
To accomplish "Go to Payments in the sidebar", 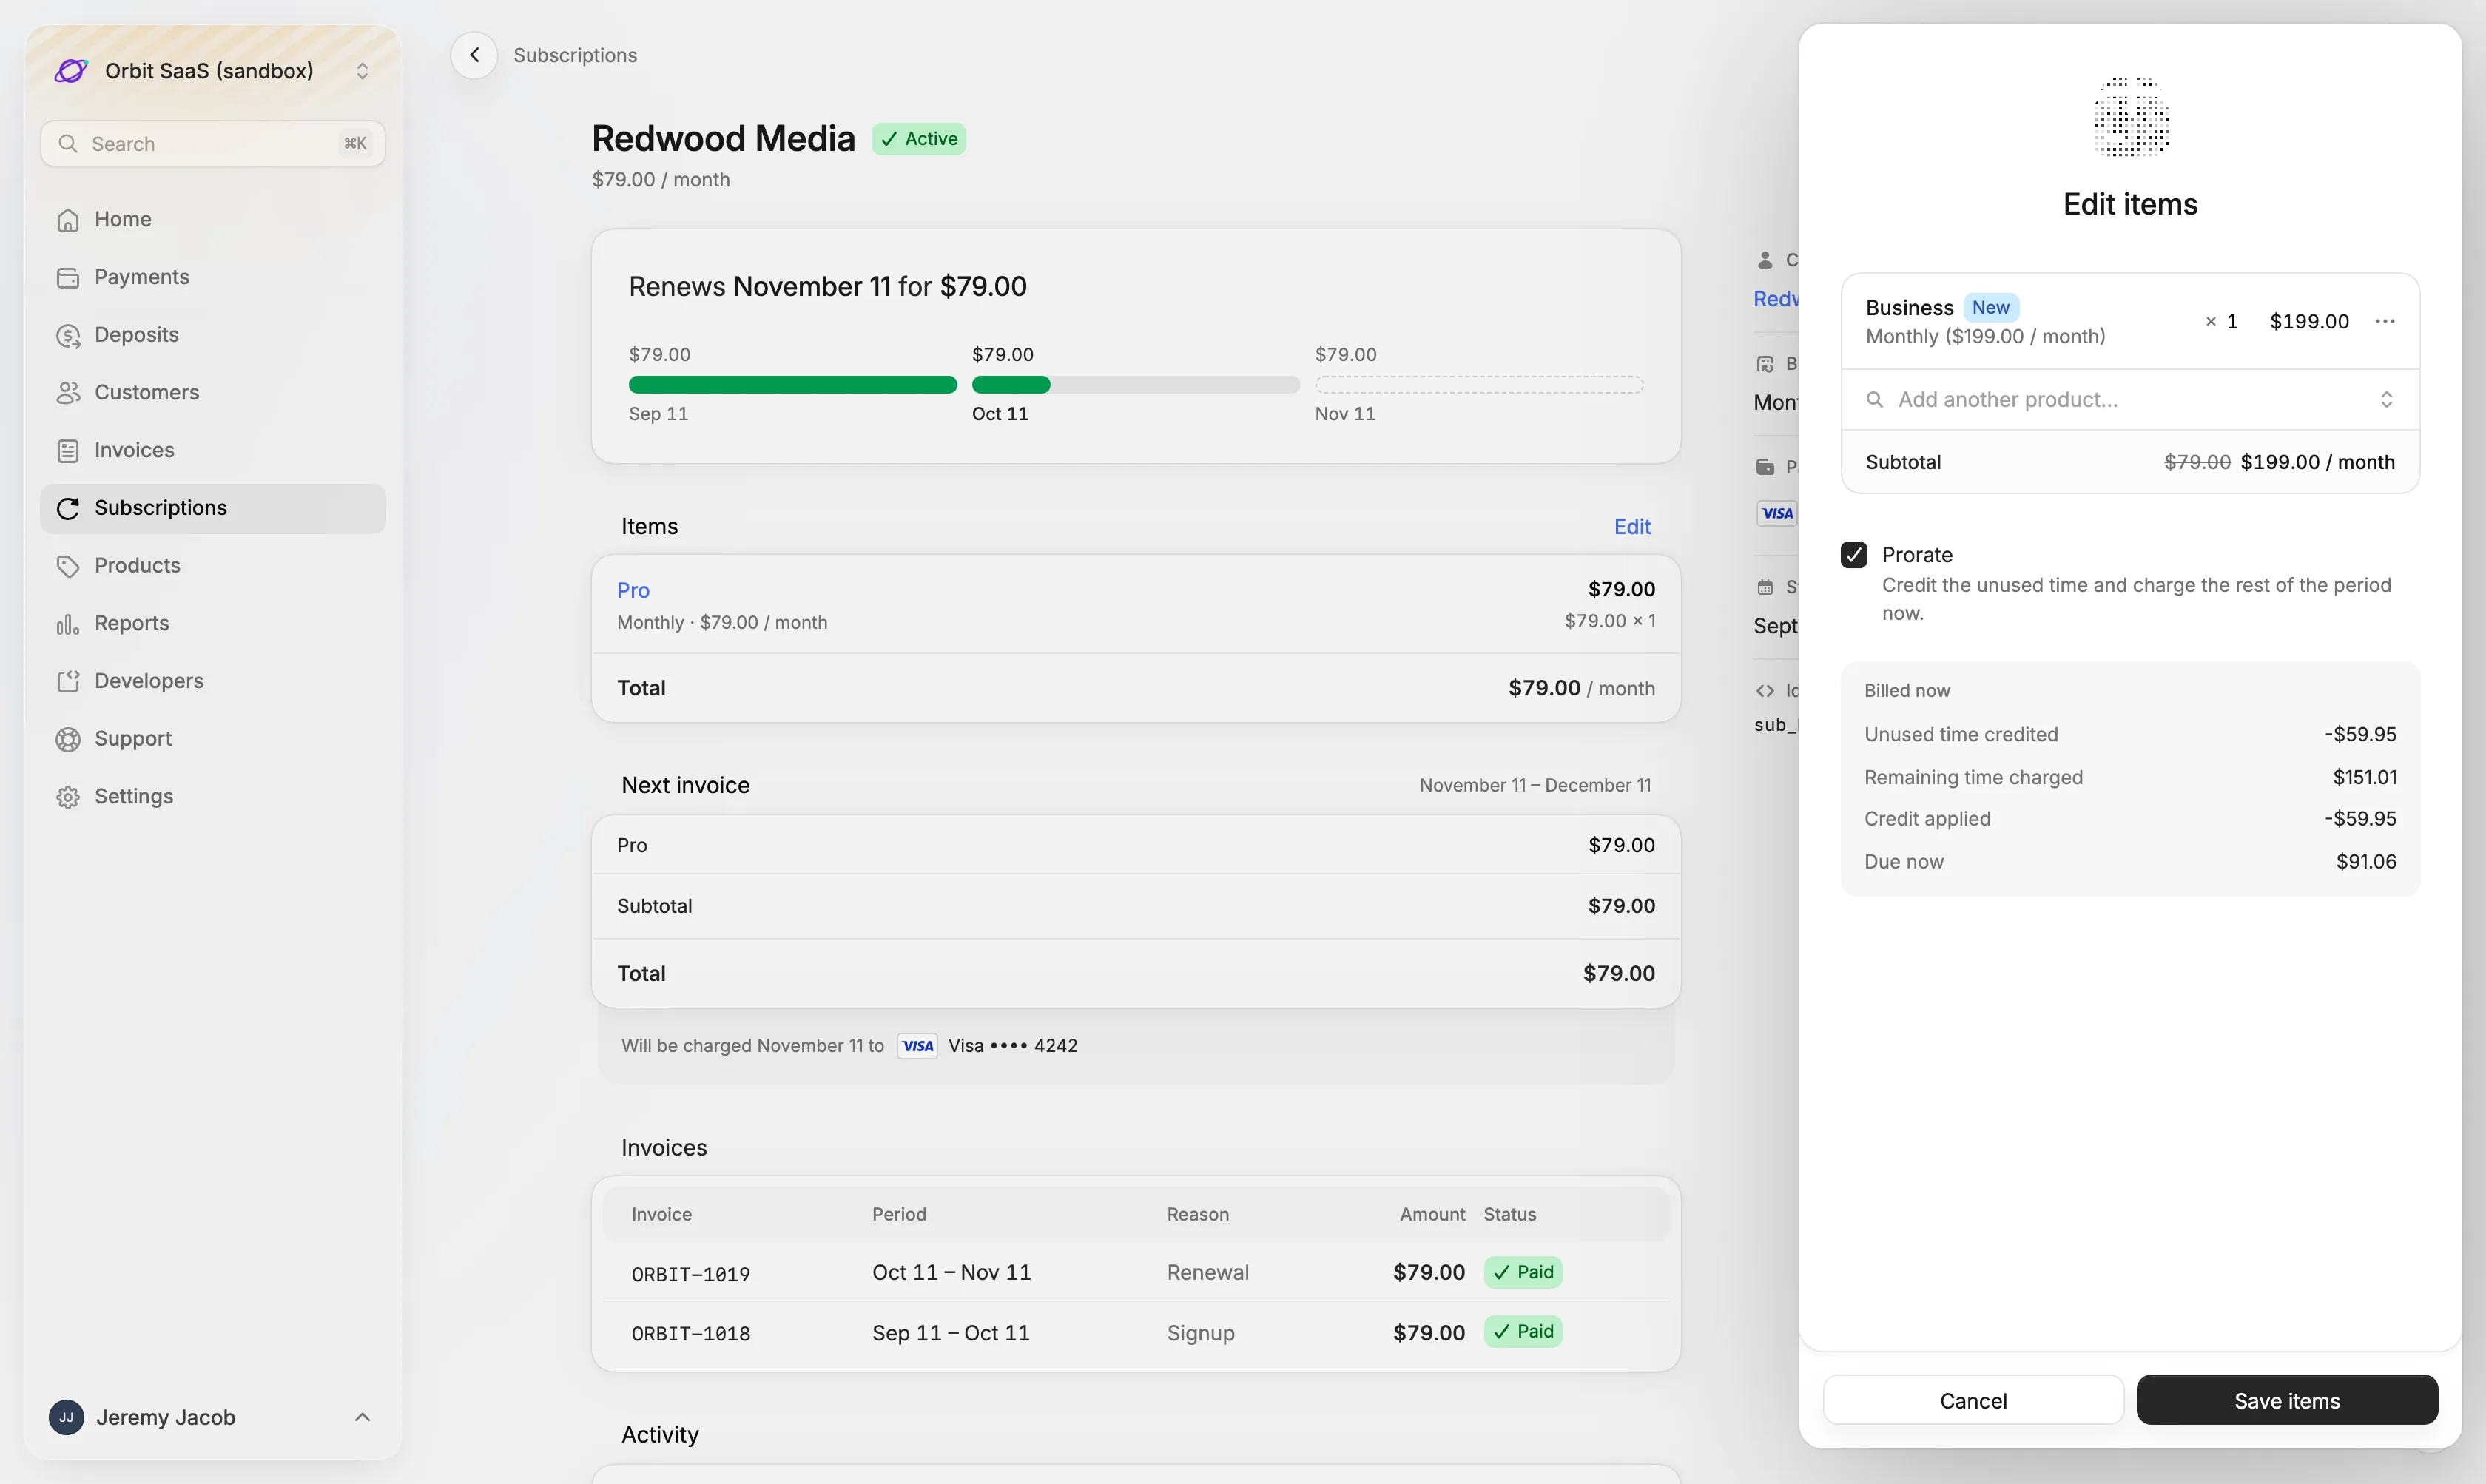I will click(x=213, y=277).
